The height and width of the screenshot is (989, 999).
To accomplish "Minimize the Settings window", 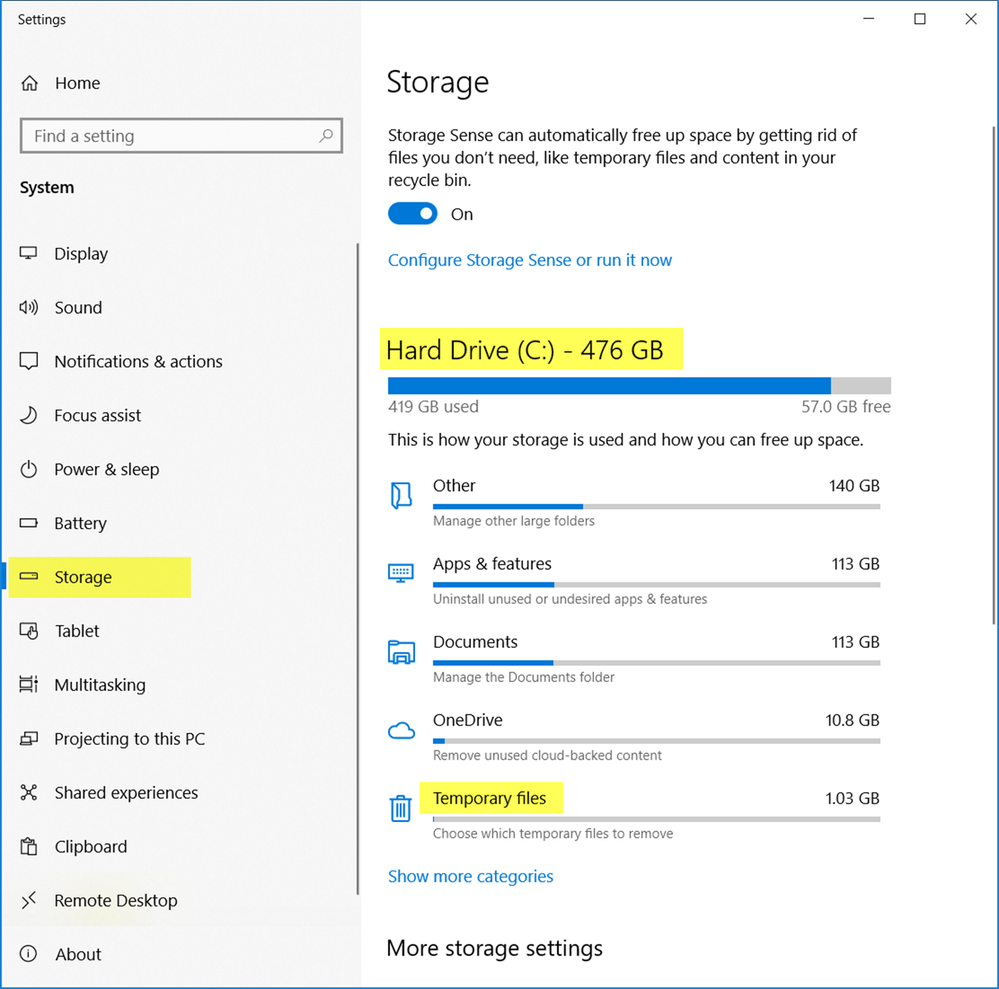I will click(x=868, y=19).
